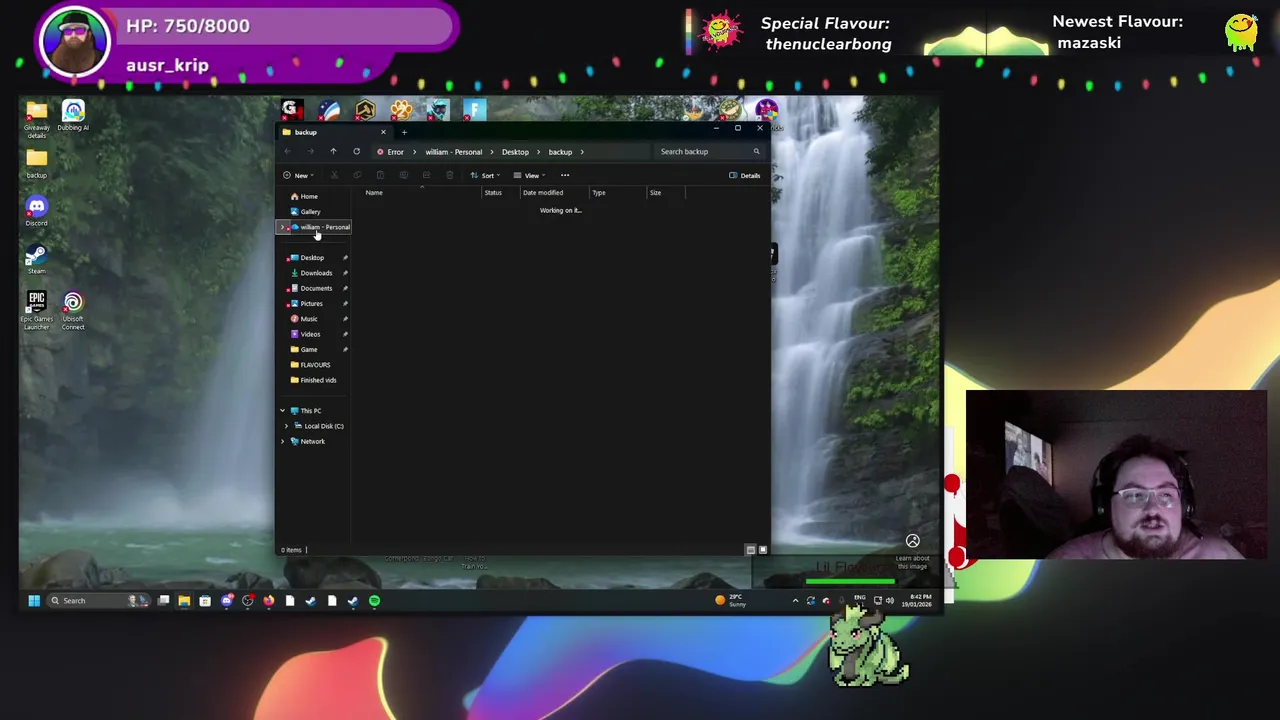Click the Delete trash icon in toolbar
The height and width of the screenshot is (720, 1280).
pos(449,175)
